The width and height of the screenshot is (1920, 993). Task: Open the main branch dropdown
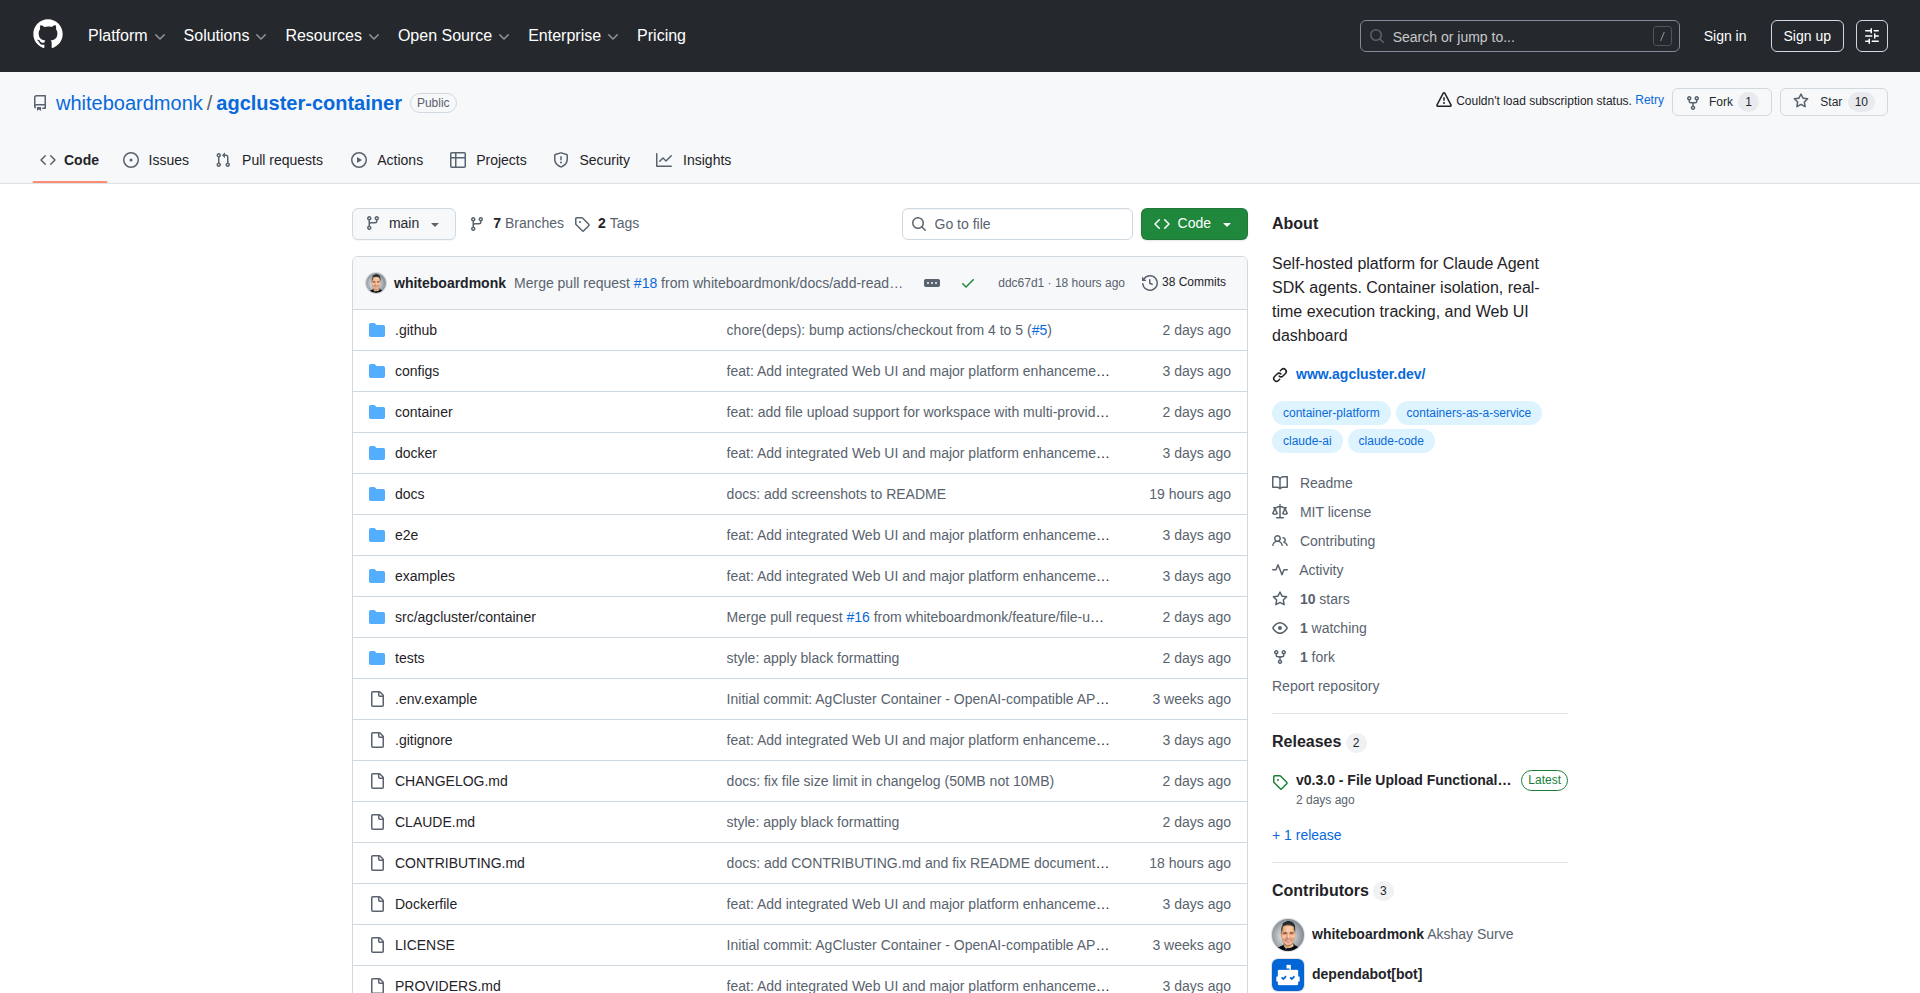point(403,224)
